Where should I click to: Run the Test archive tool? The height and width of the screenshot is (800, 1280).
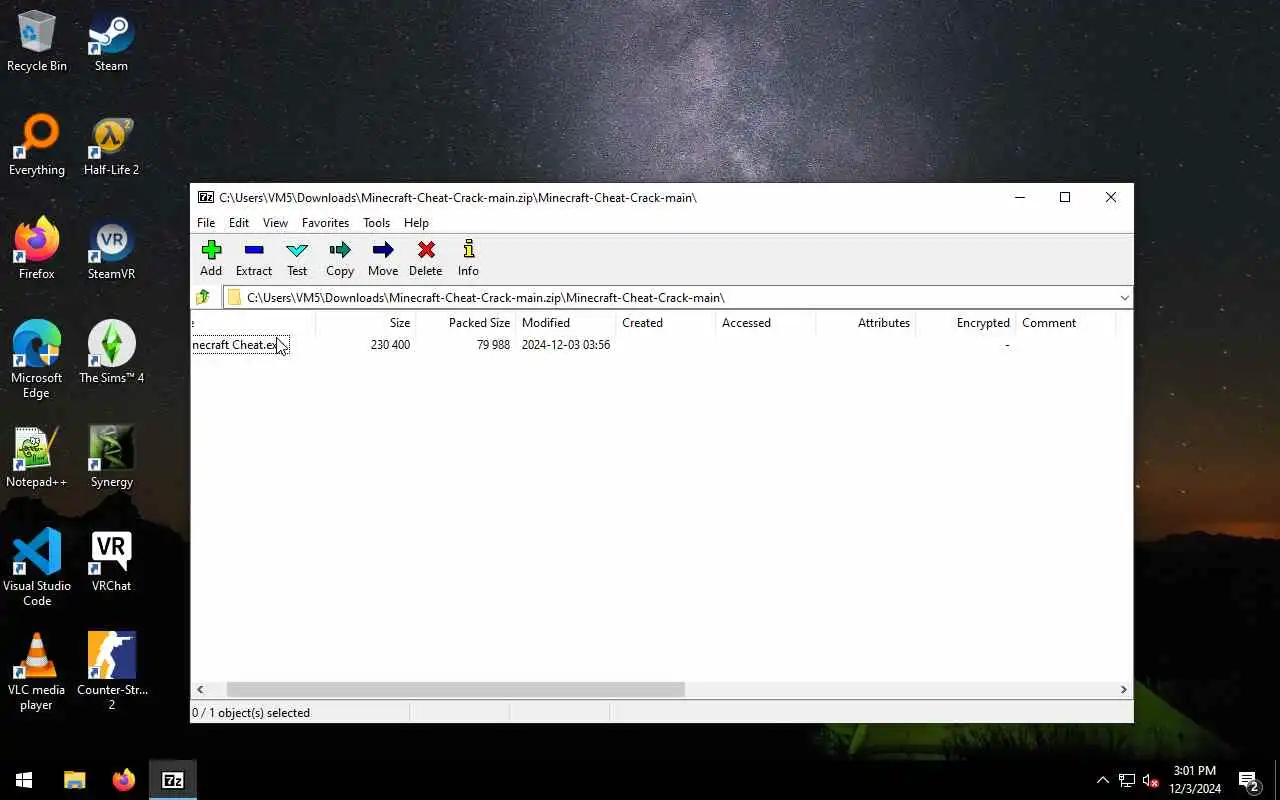point(297,258)
